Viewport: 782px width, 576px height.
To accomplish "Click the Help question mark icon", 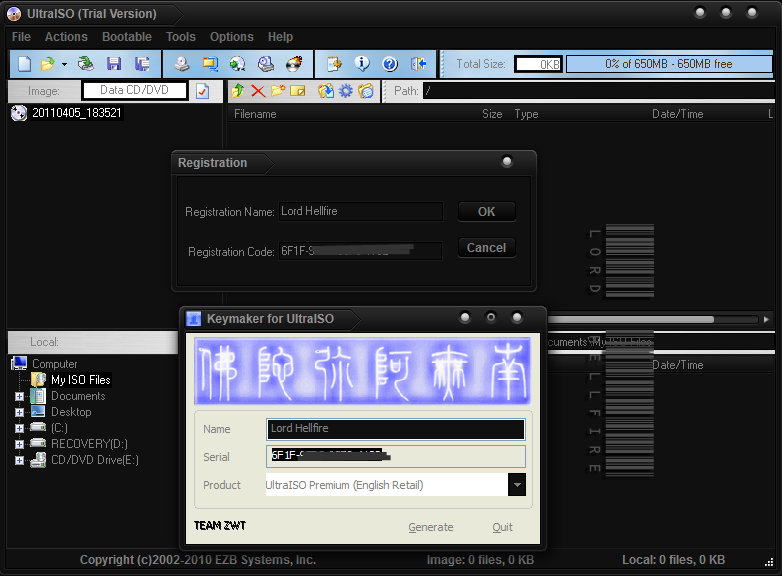I will point(390,64).
